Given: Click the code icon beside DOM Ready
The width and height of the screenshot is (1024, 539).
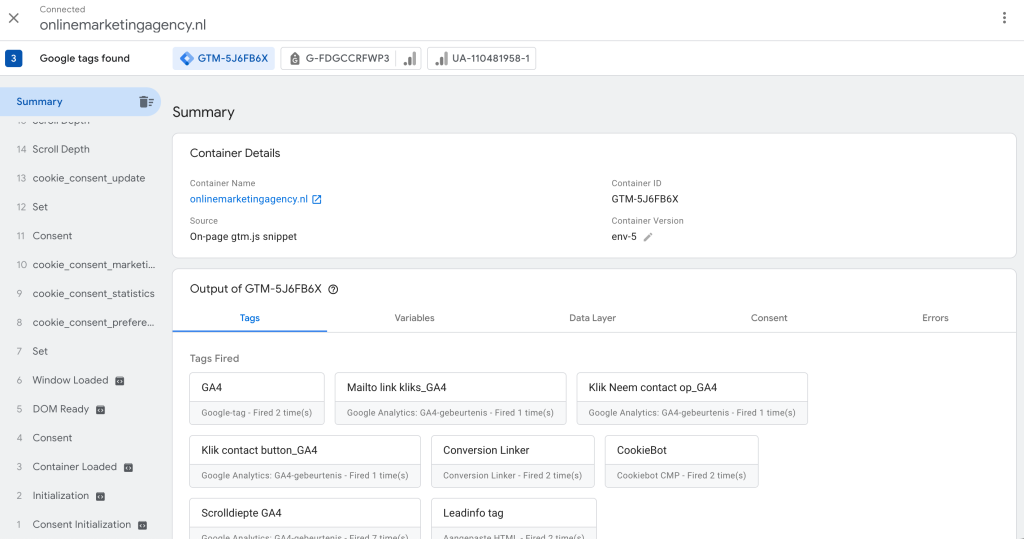Looking at the screenshot, I should point(100,410).
